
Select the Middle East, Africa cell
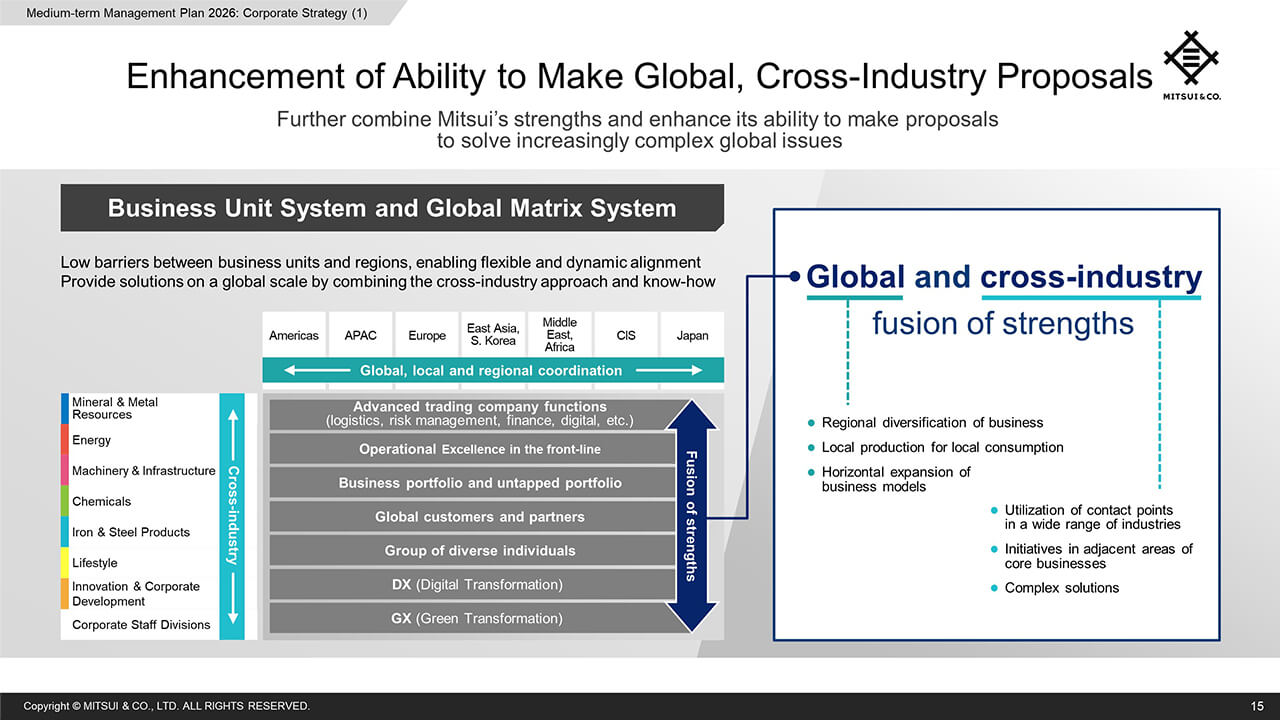559,335
